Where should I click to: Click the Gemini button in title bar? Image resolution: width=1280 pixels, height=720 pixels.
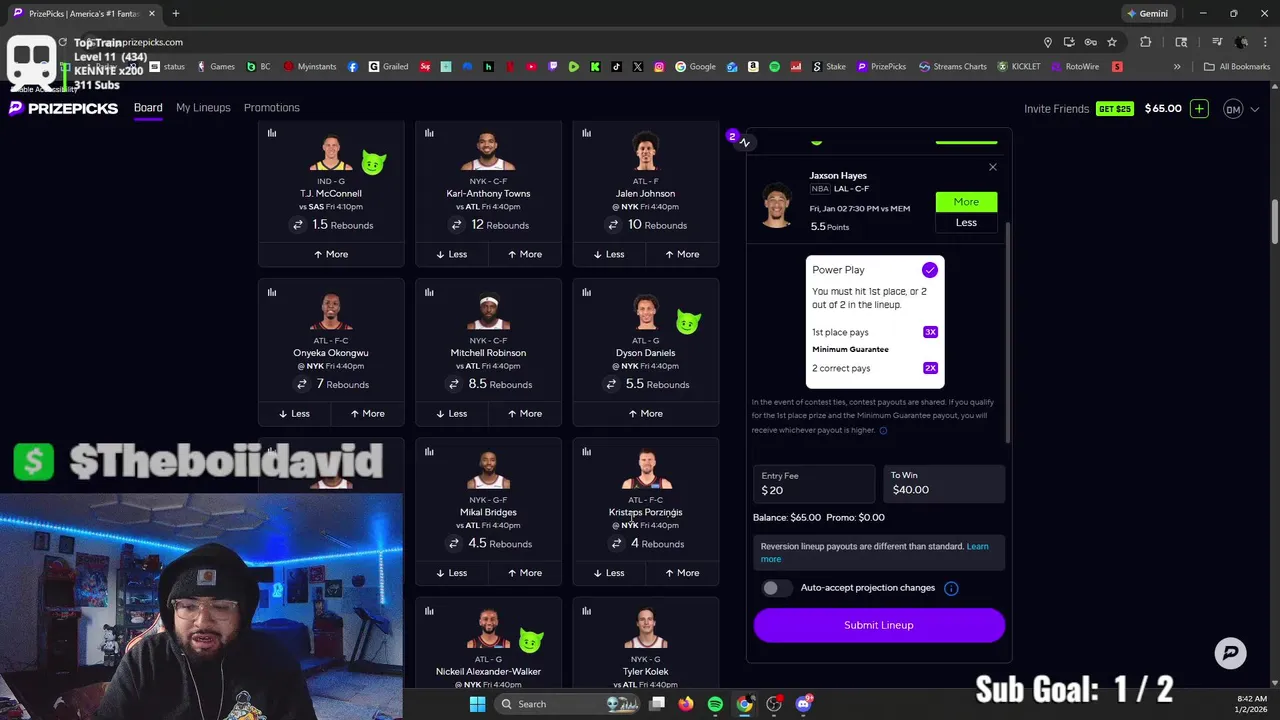(1146, 13)
